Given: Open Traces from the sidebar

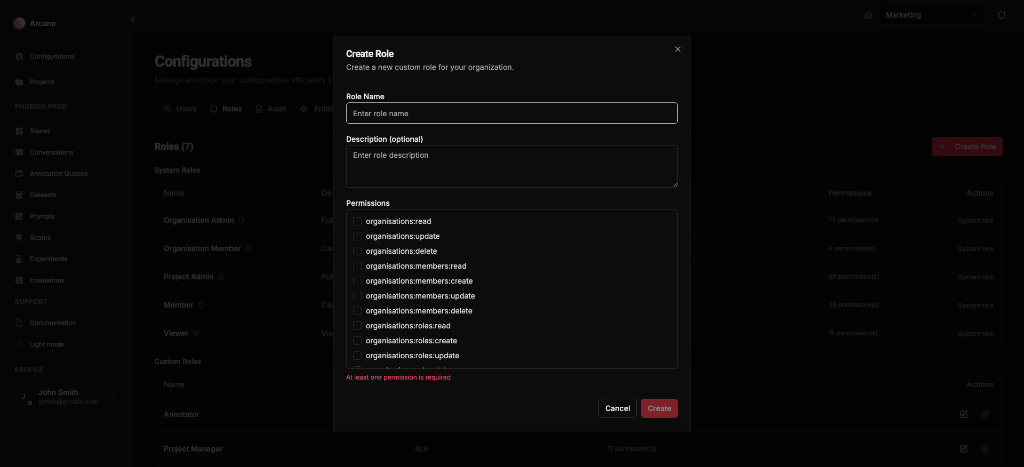Looking at the screenshot, I should click(40, 131).
